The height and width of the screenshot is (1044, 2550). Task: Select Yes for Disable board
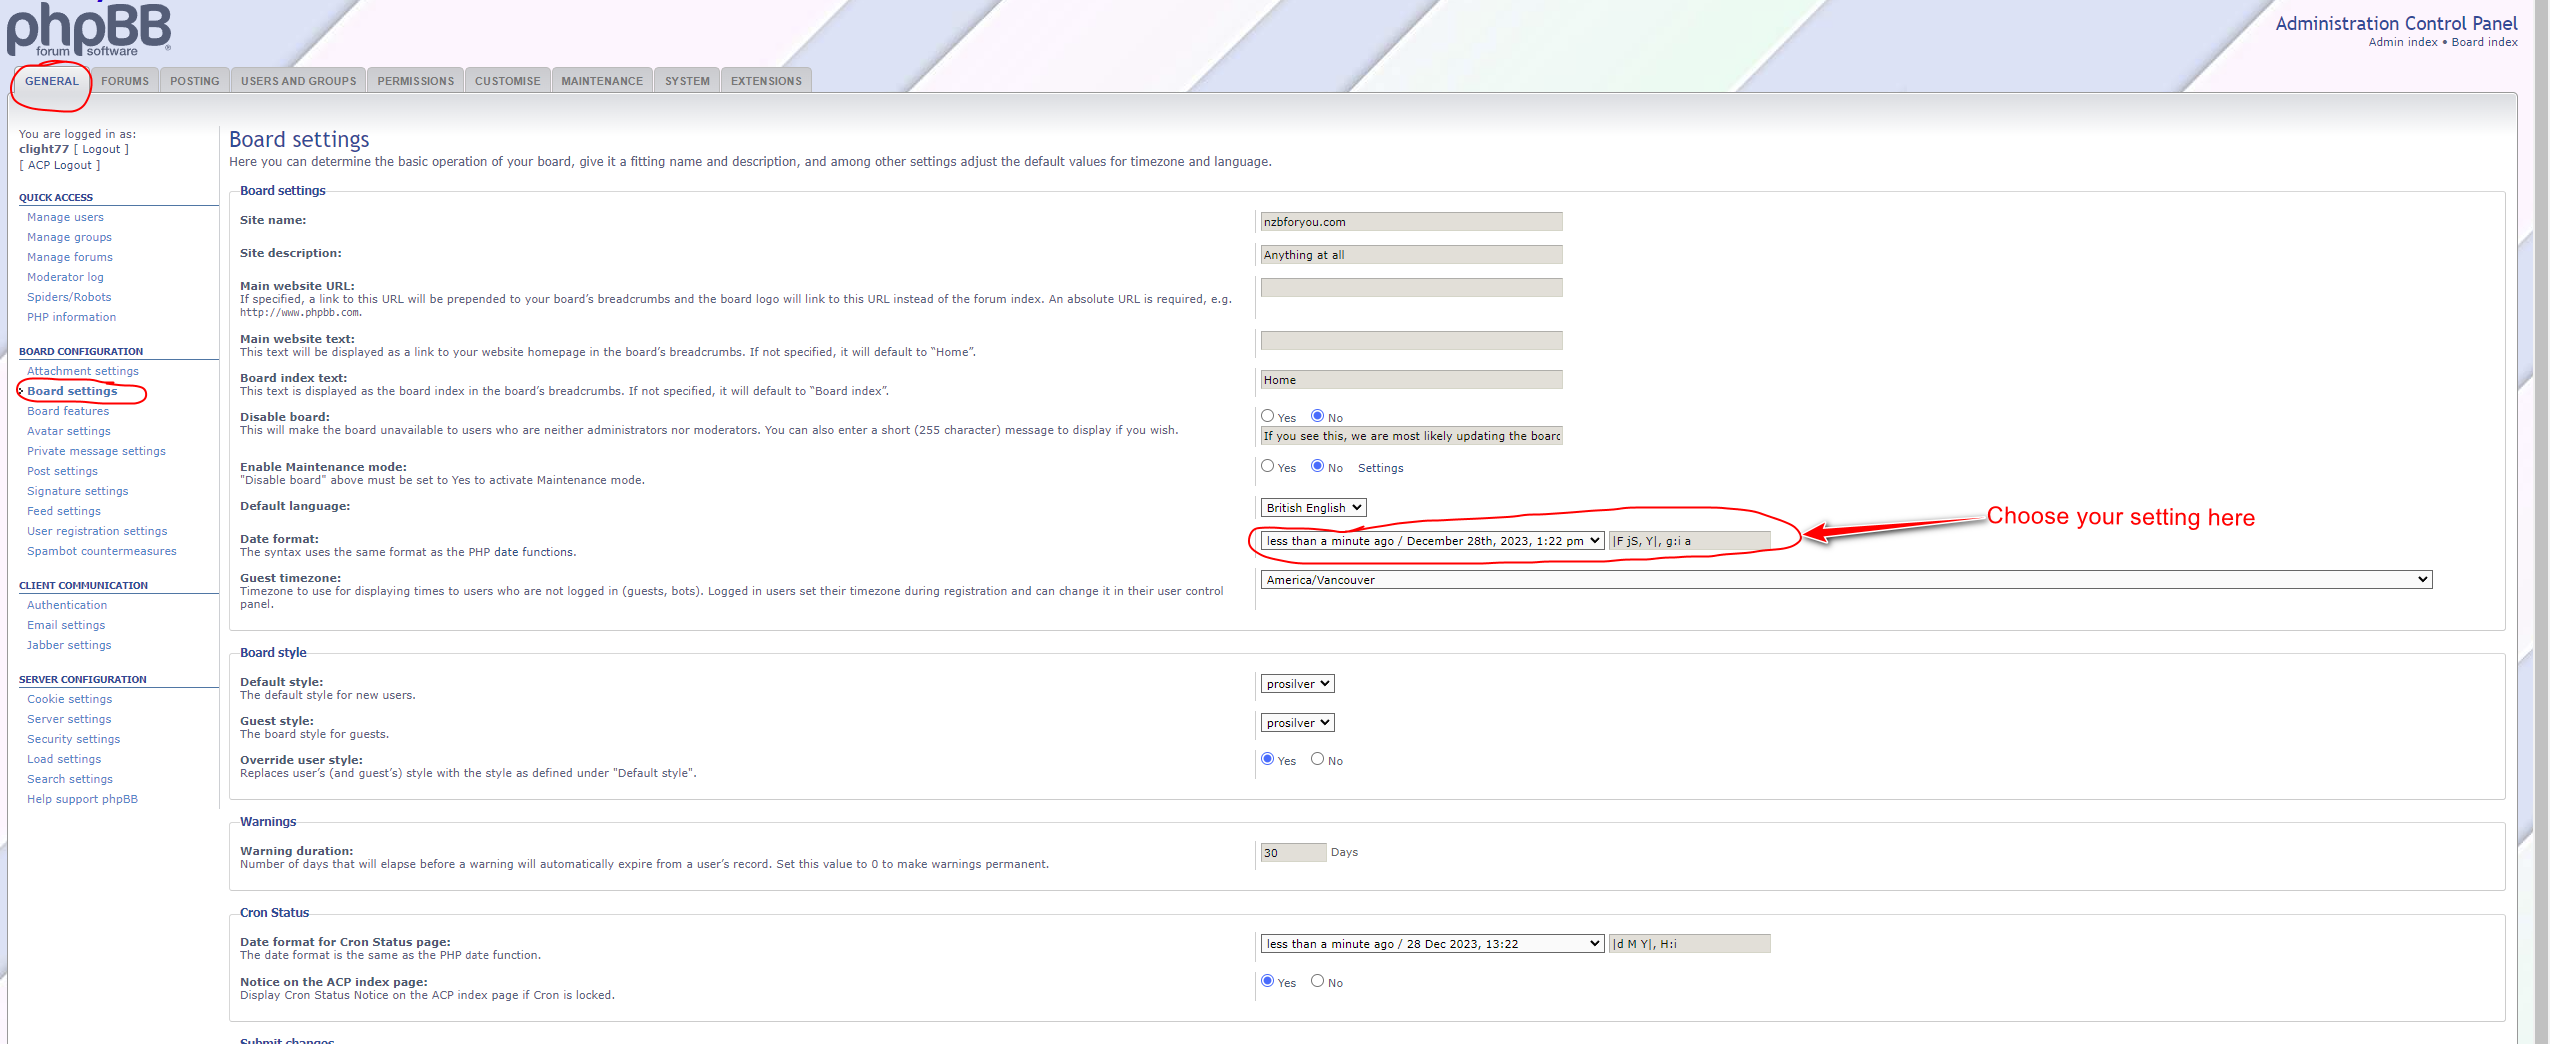coord(1267,416)
